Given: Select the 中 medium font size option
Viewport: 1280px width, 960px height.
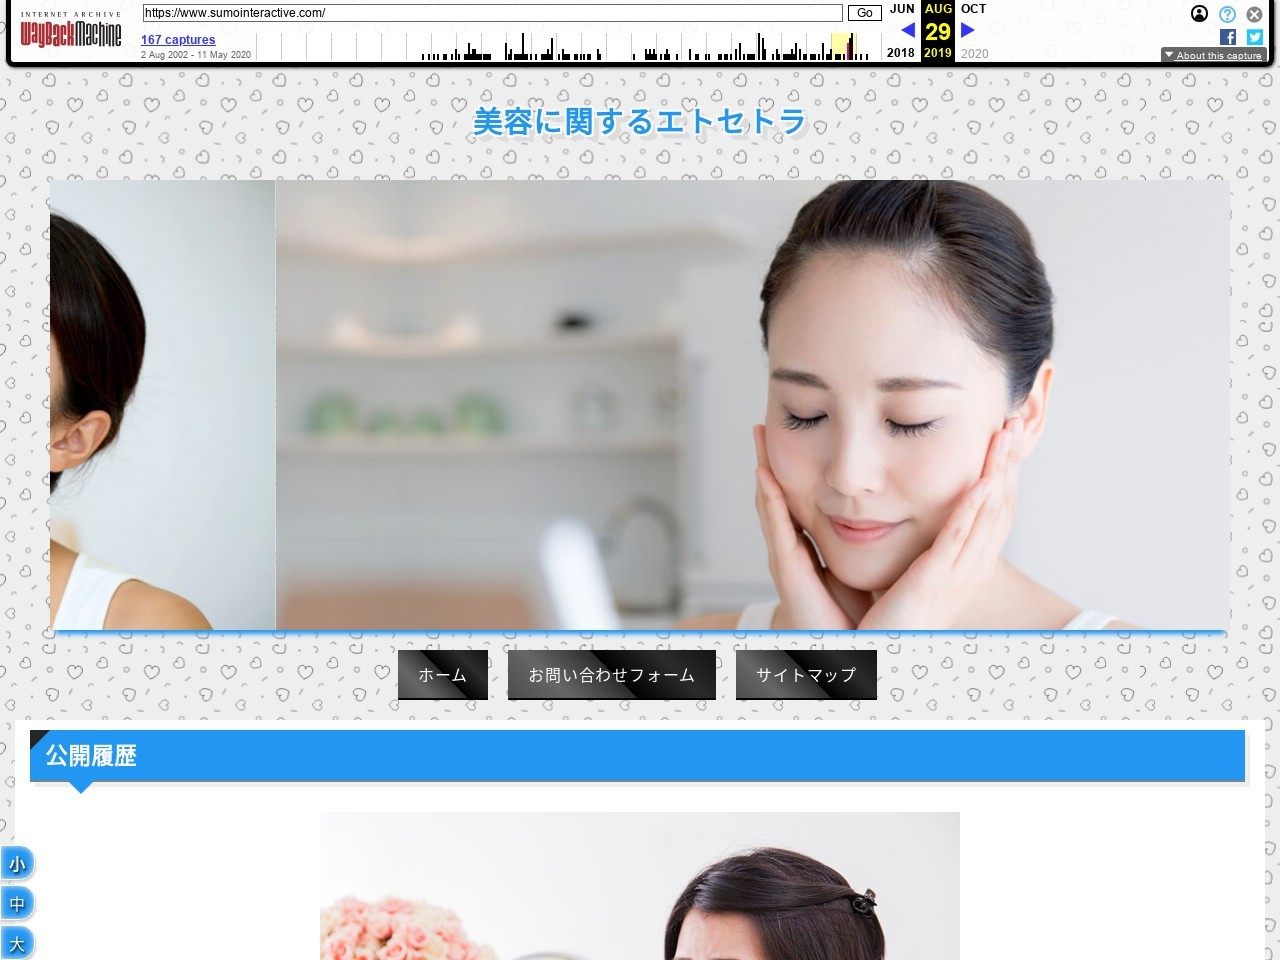Looking at the screenshot, I should pos(17,902).
